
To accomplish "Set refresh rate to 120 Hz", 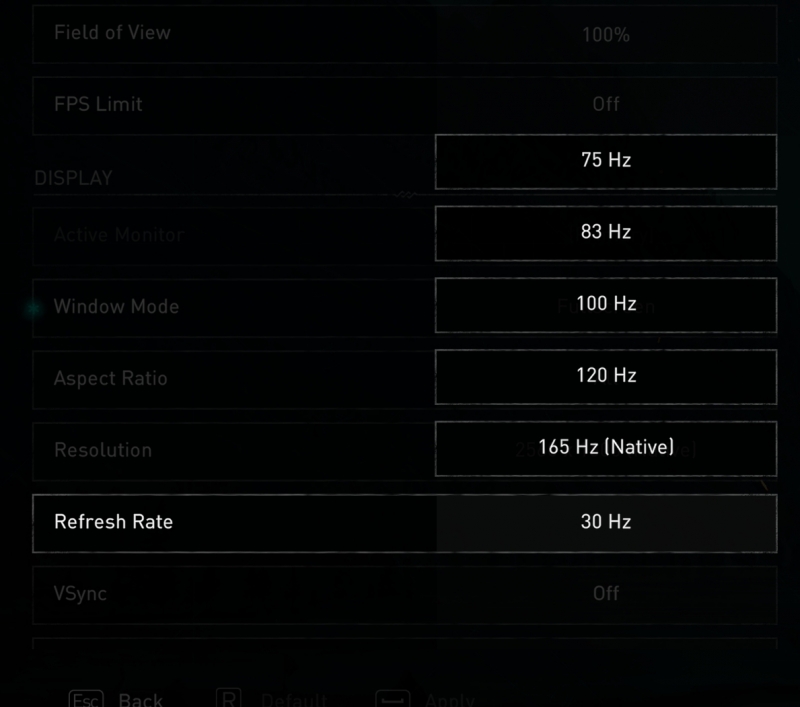I will (x=606, y=376).
